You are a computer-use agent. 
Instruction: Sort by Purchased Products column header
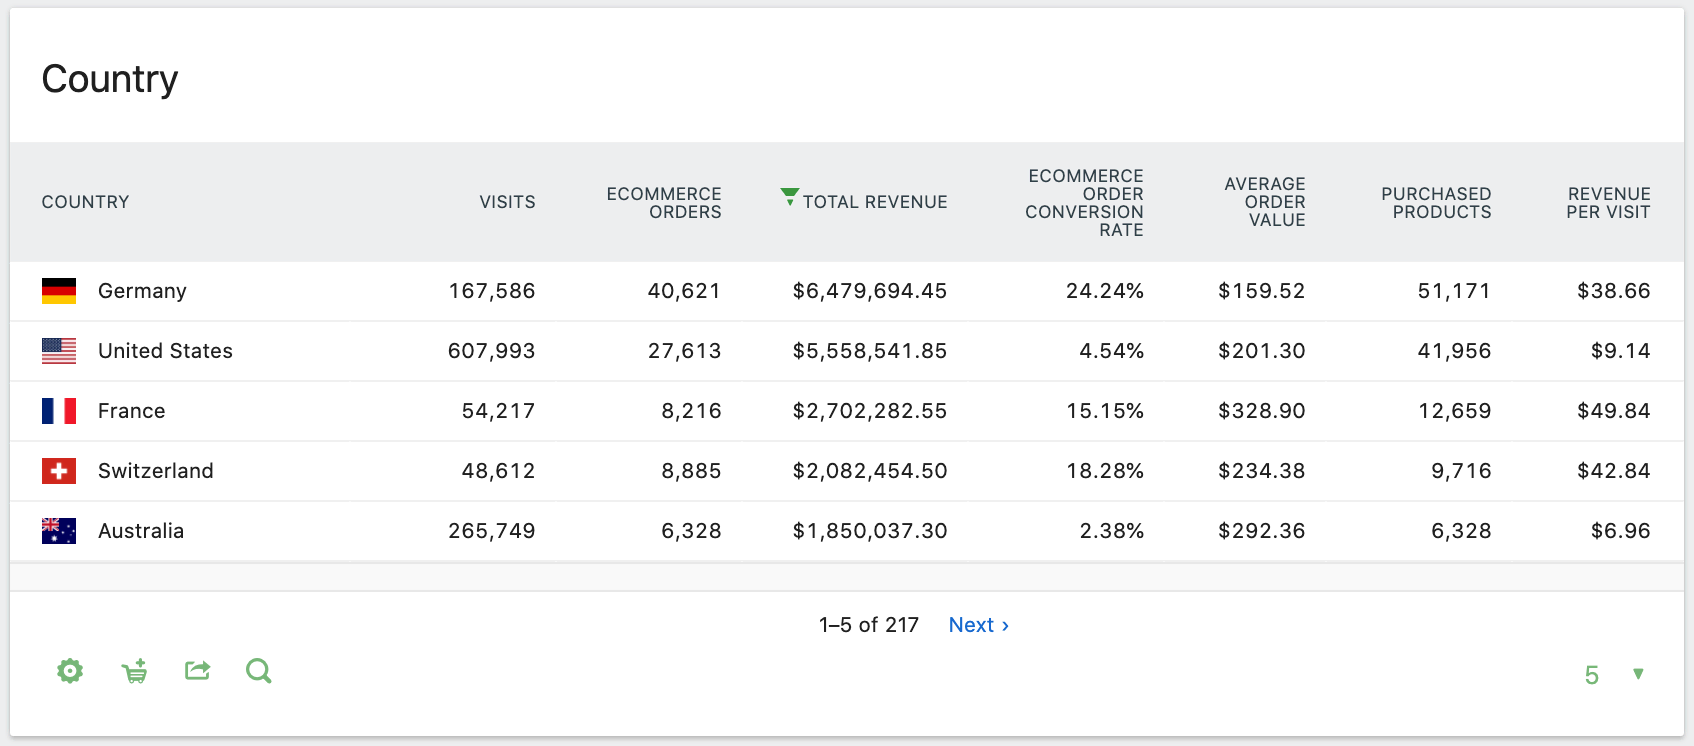pyautogui.click(x=1436, y=203)
